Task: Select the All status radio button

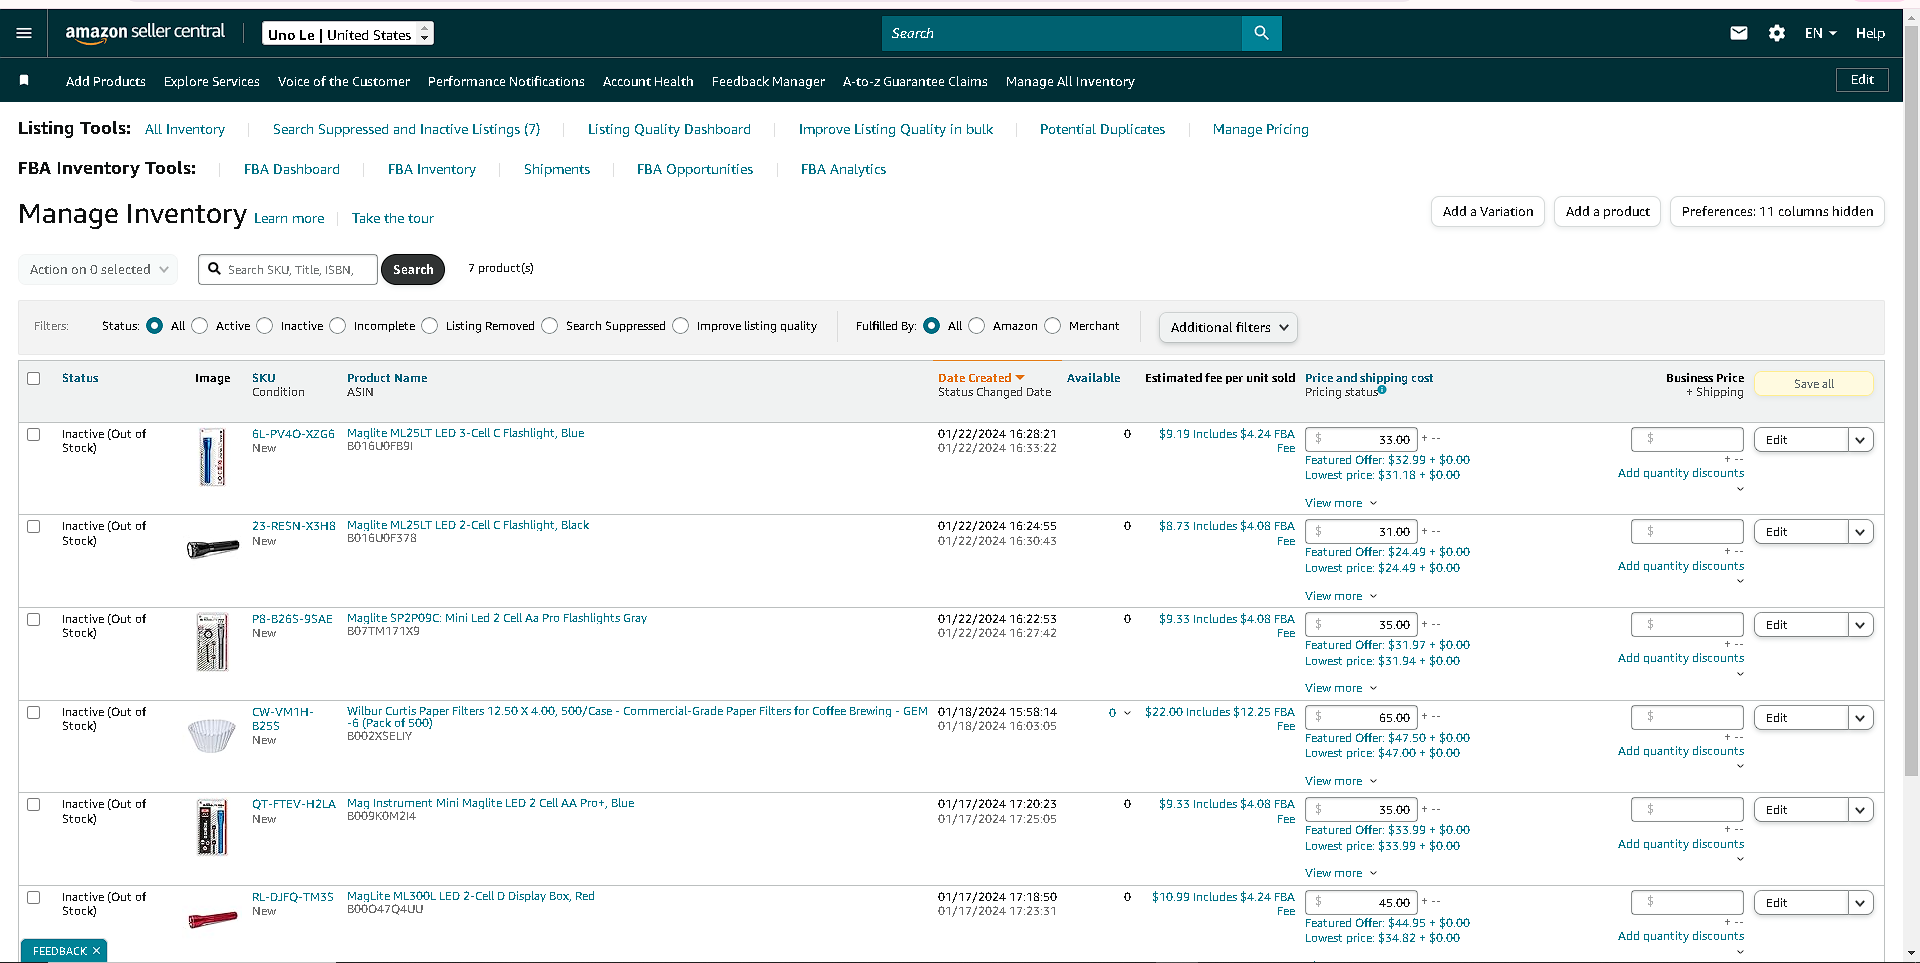Action: click(x=154, y=326)
